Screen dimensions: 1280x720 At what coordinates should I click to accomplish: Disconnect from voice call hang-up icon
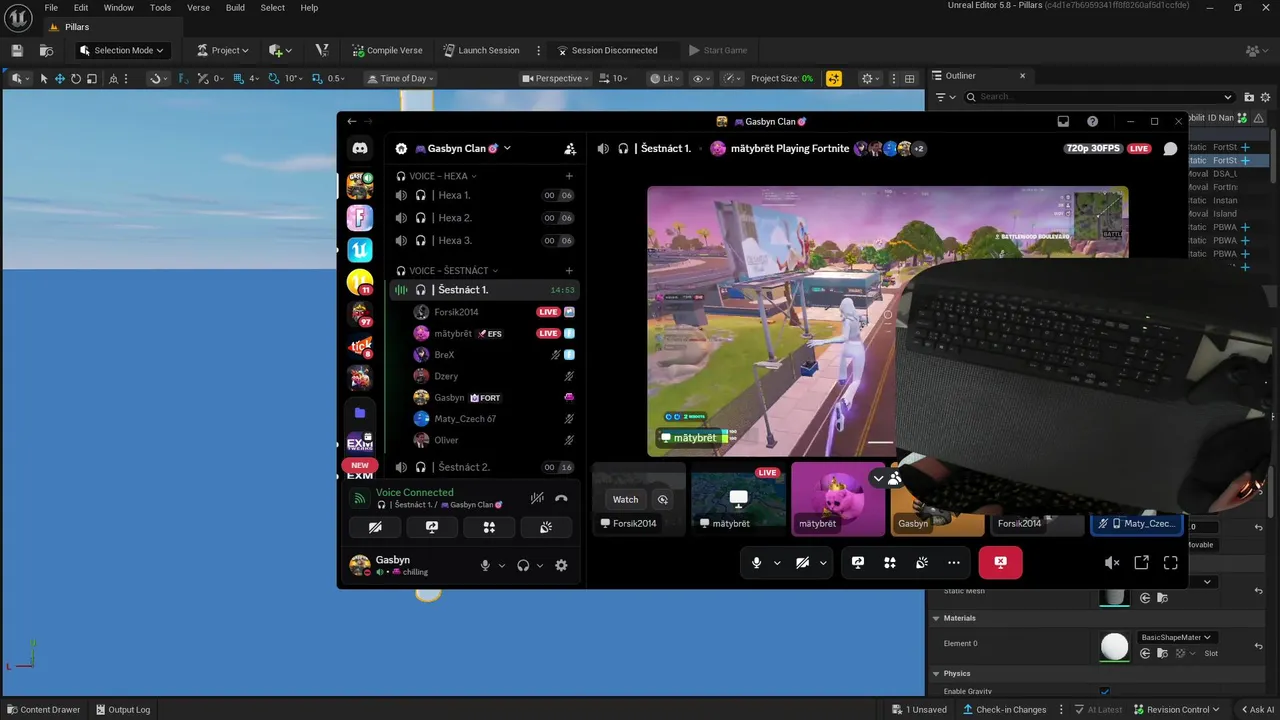pyautogui.click(x=561, y=498)
